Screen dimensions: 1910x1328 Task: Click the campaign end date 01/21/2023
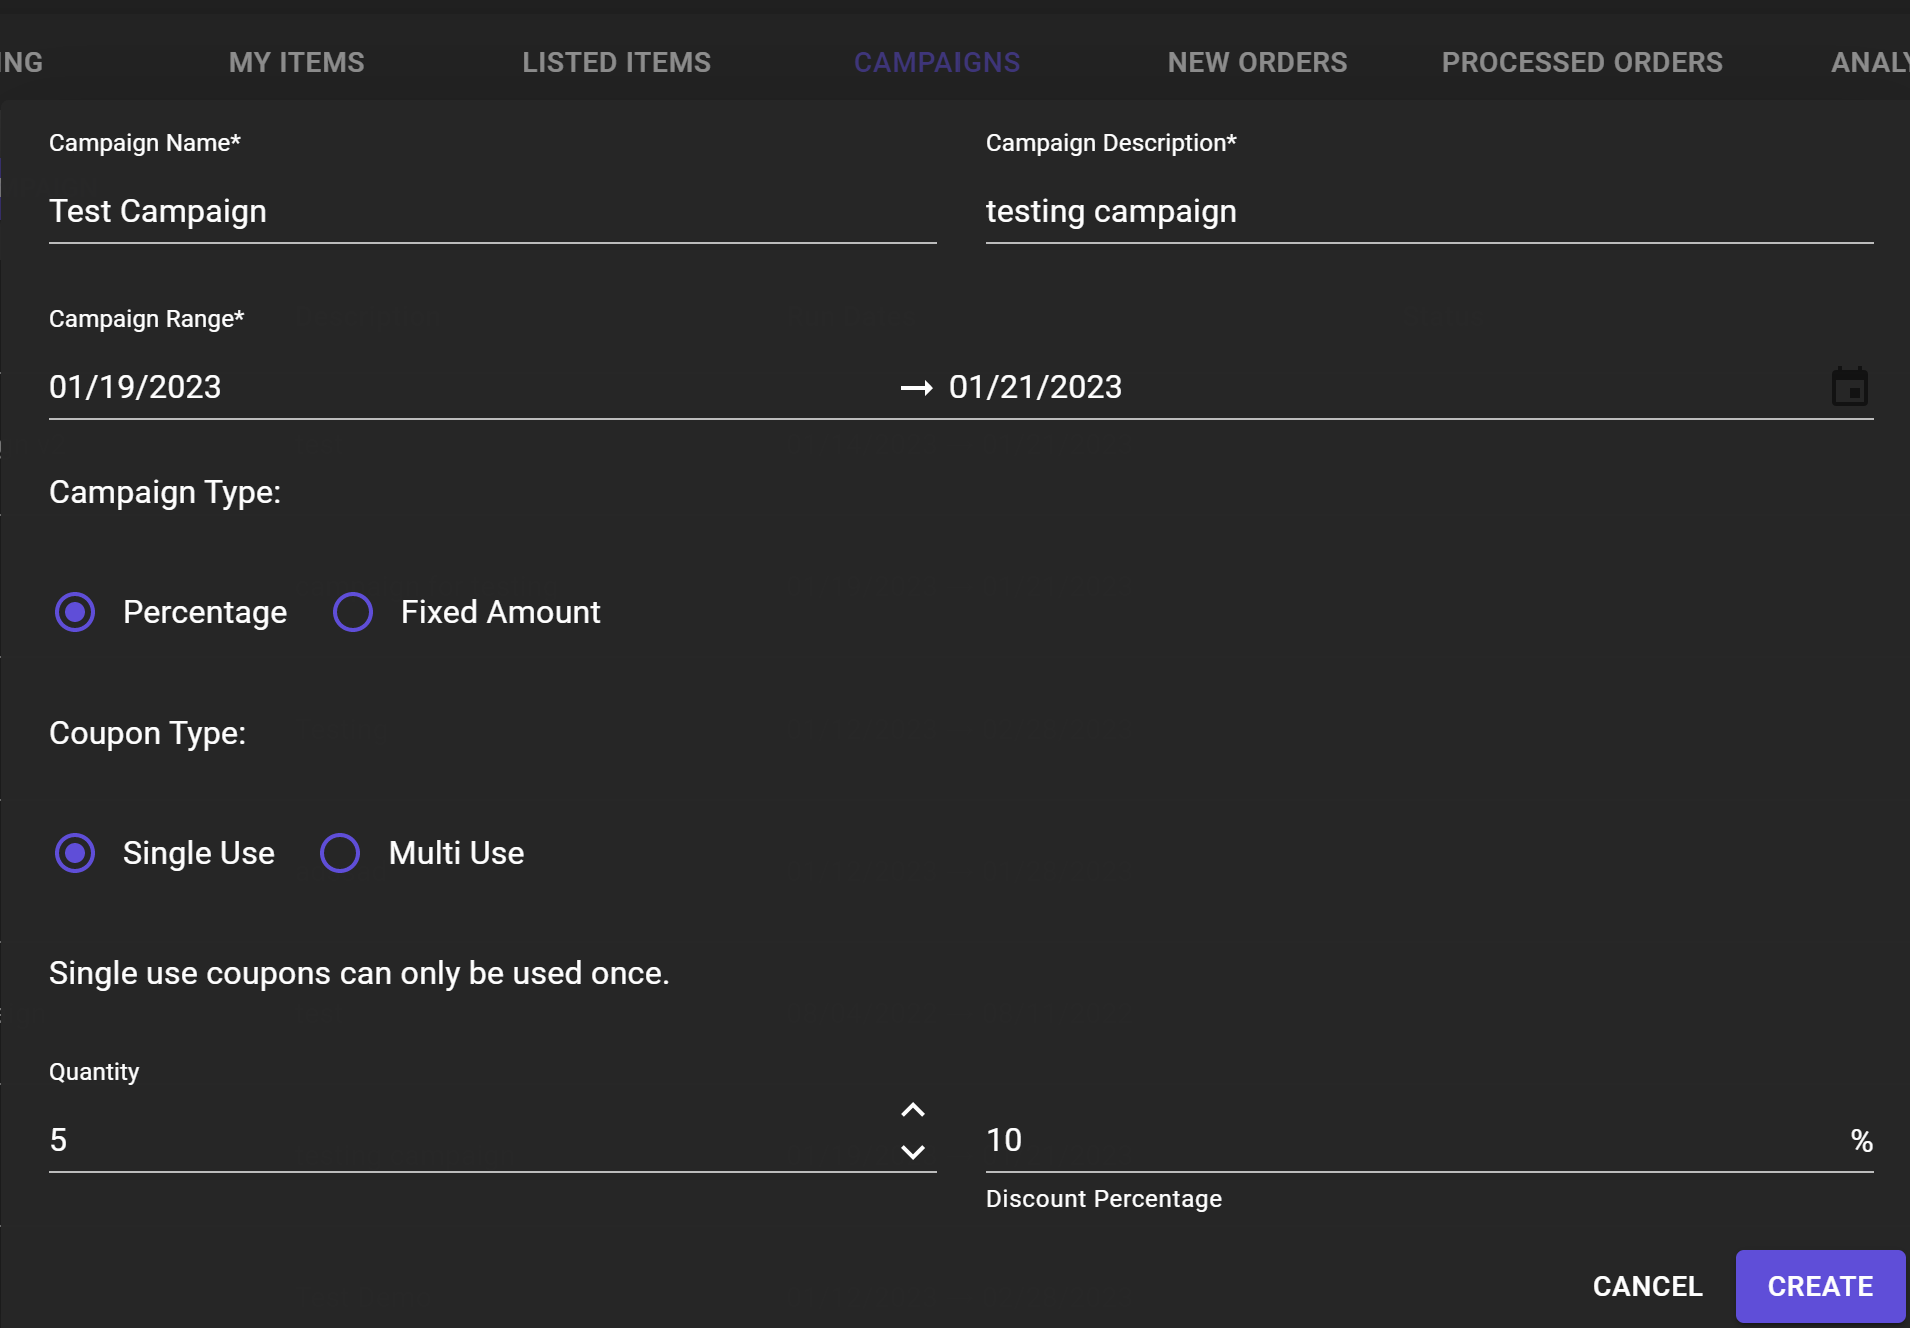pyautogui.click(x=1035, y=387)
